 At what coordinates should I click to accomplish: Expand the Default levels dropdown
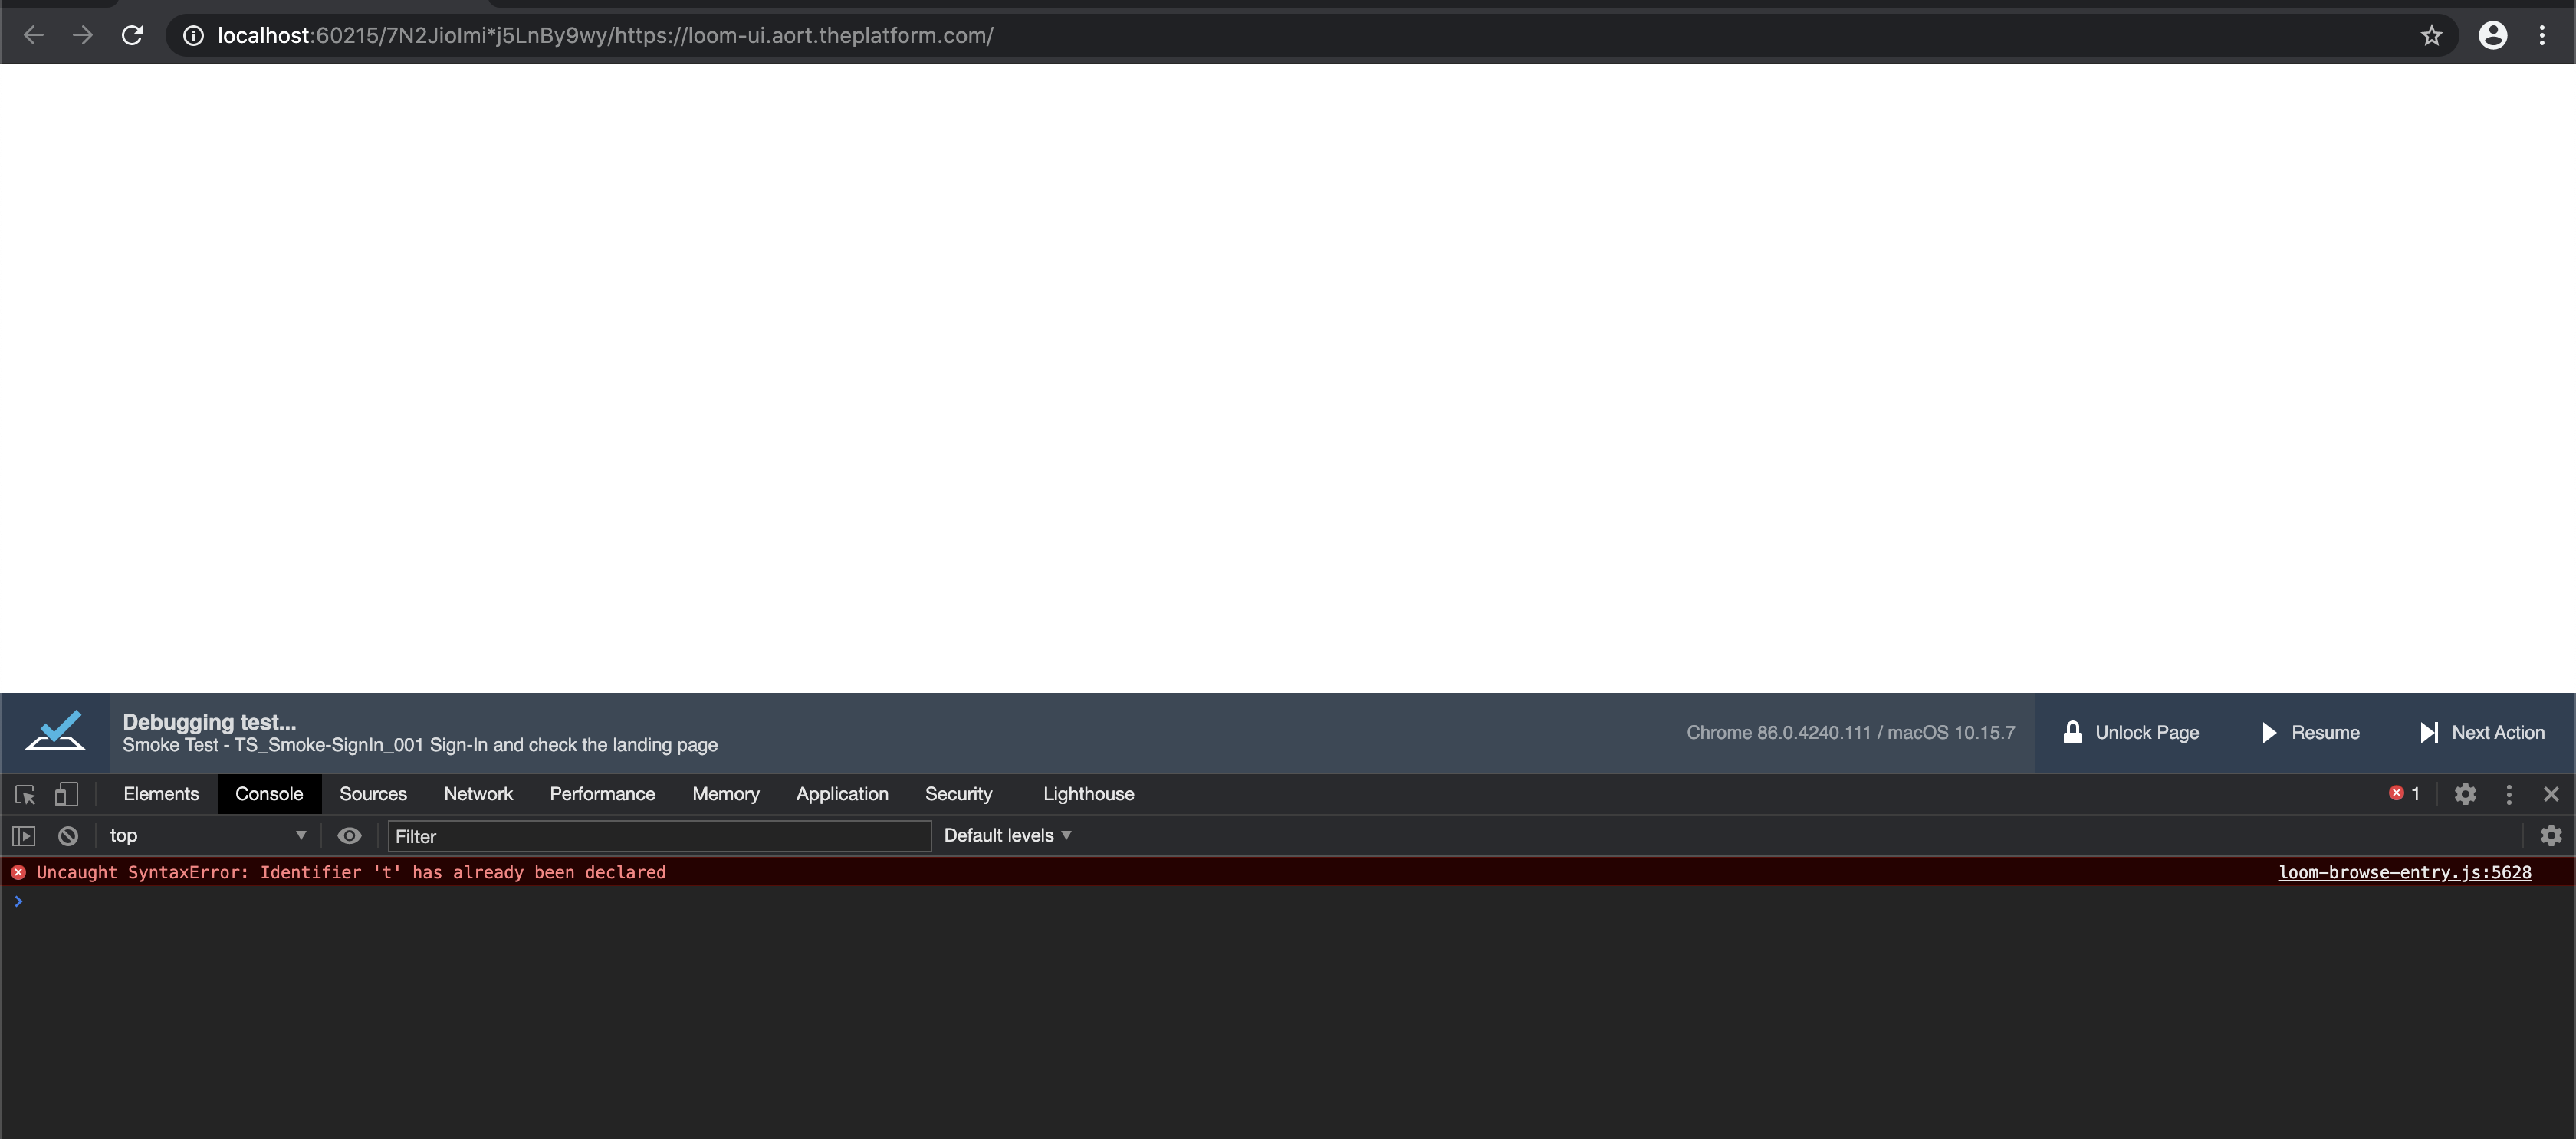pos(1007,836)
